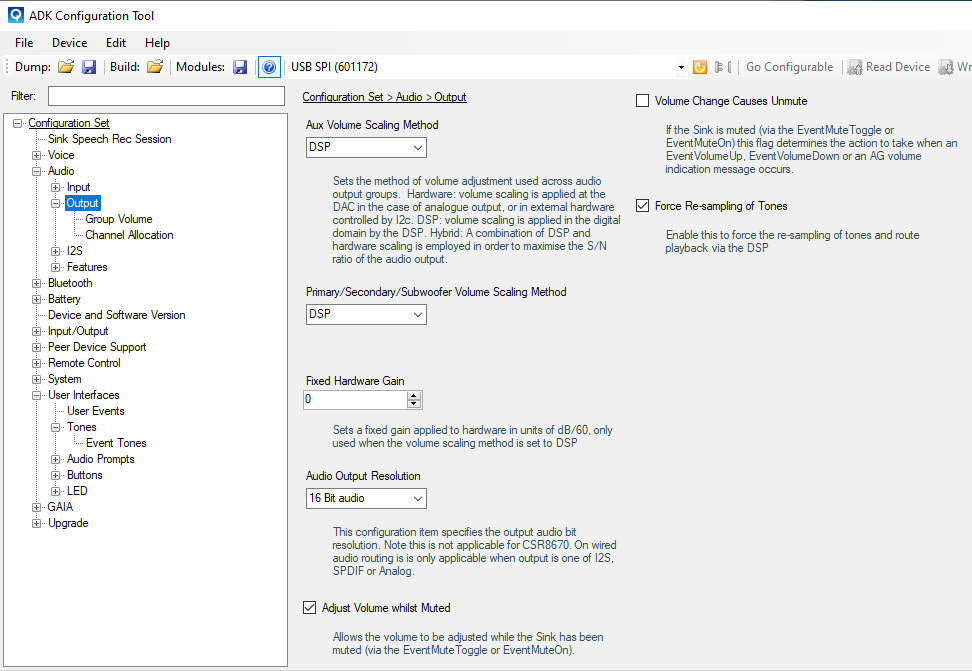The image size is (972, 671).
Task: Click the blue help question mark icon
Action: click(268, 67)
